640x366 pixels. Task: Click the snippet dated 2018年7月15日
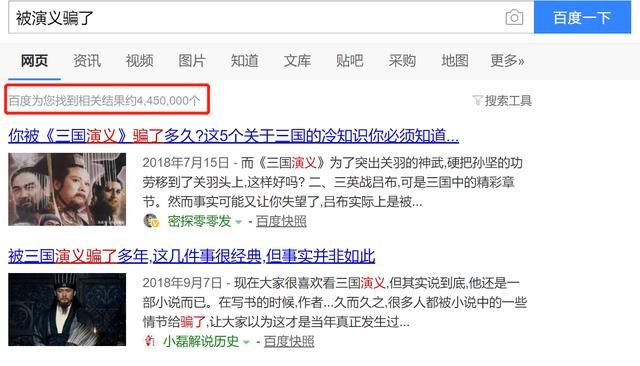(x=332, y=182)
